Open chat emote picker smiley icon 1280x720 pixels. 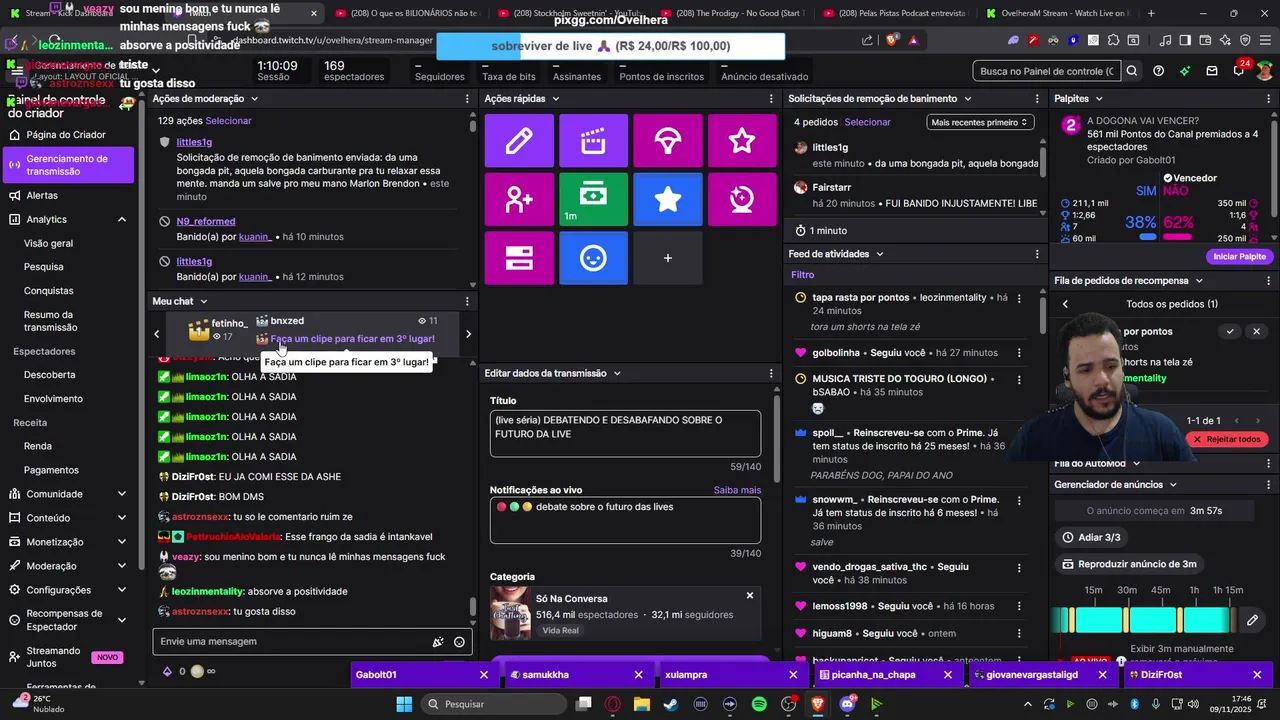[459, 642]
